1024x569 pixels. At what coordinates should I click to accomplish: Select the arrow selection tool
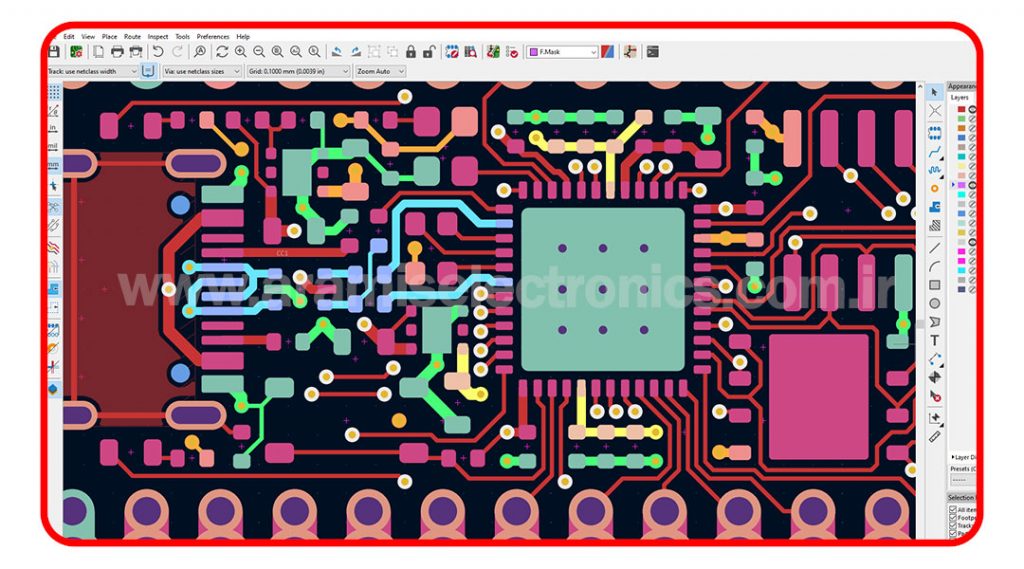935,92
